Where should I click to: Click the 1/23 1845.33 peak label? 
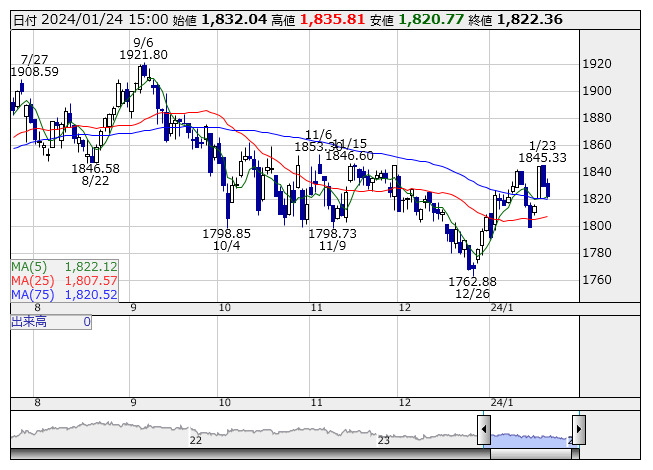(x=542, y=152)
